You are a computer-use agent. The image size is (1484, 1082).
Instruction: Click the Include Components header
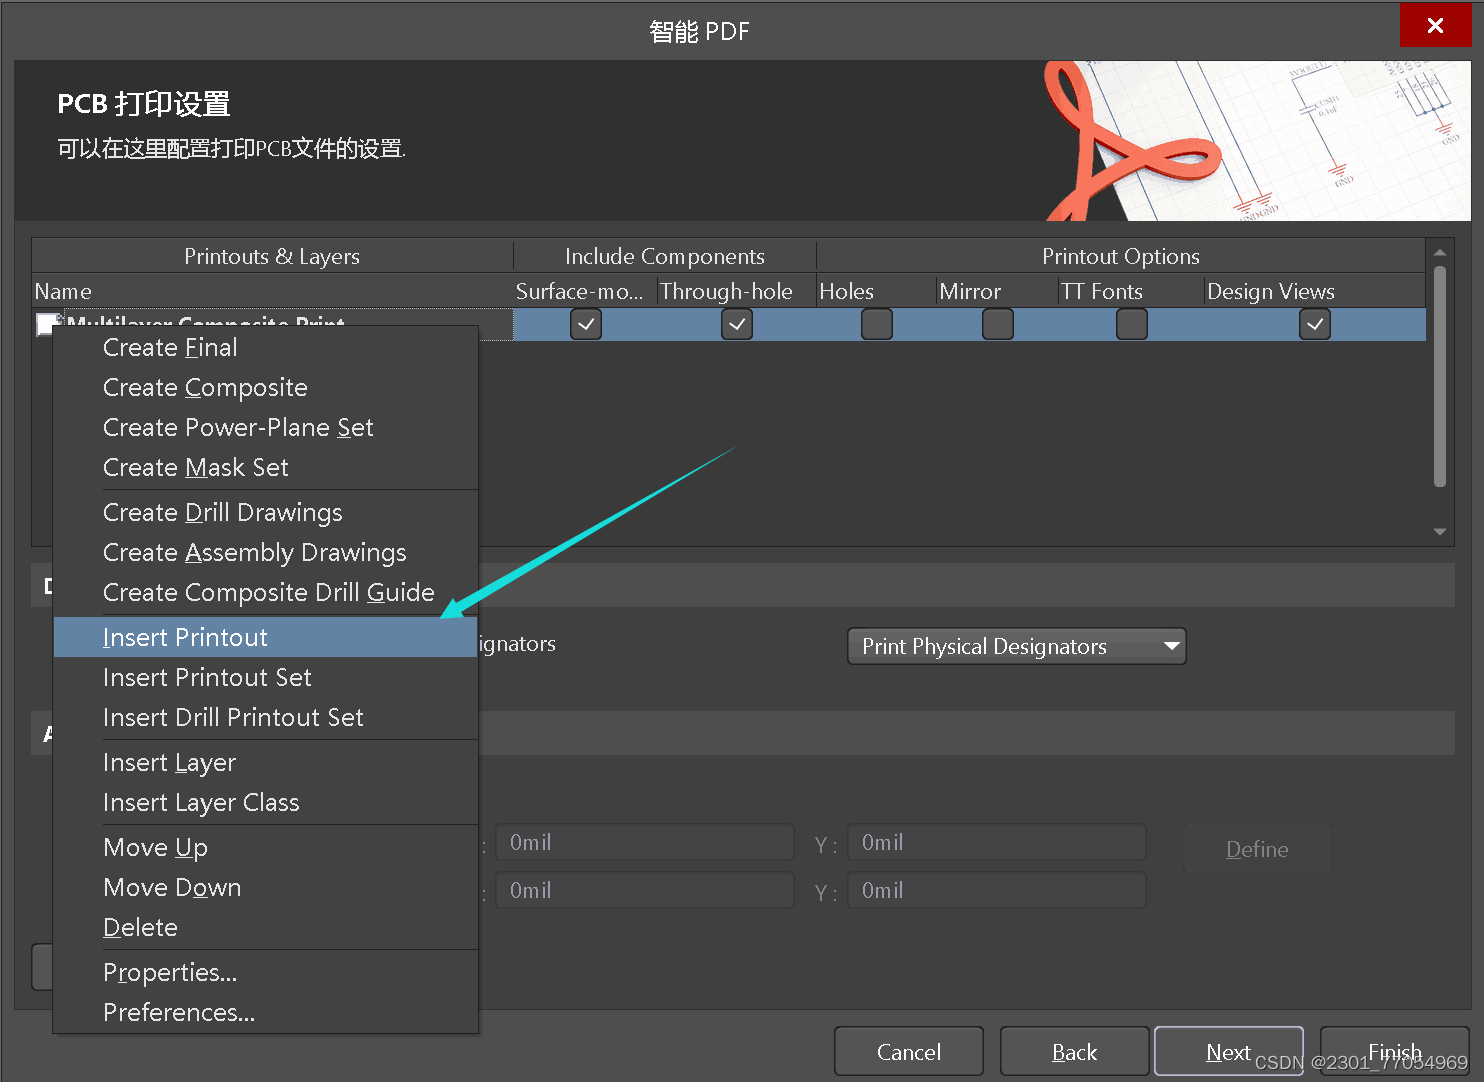(x=665, y=256)
